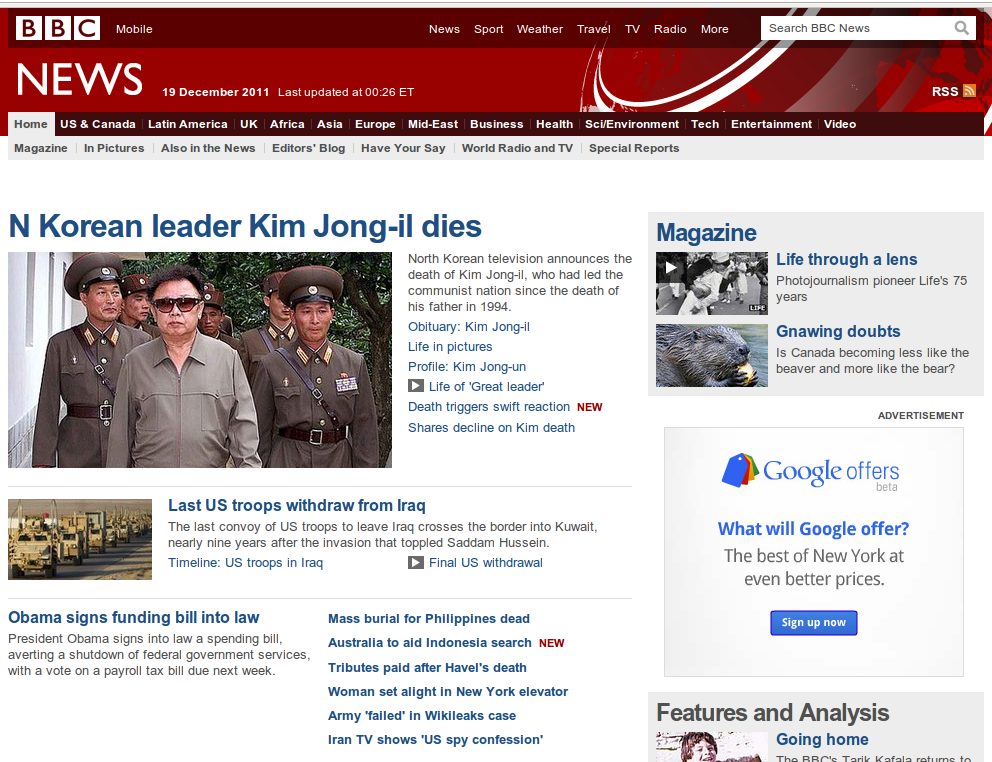Image resolution: width=992 pixels, height=762 pixels.
Task: Click the Iraq convoy thumbnail image
Action: (x=80, y=539)
